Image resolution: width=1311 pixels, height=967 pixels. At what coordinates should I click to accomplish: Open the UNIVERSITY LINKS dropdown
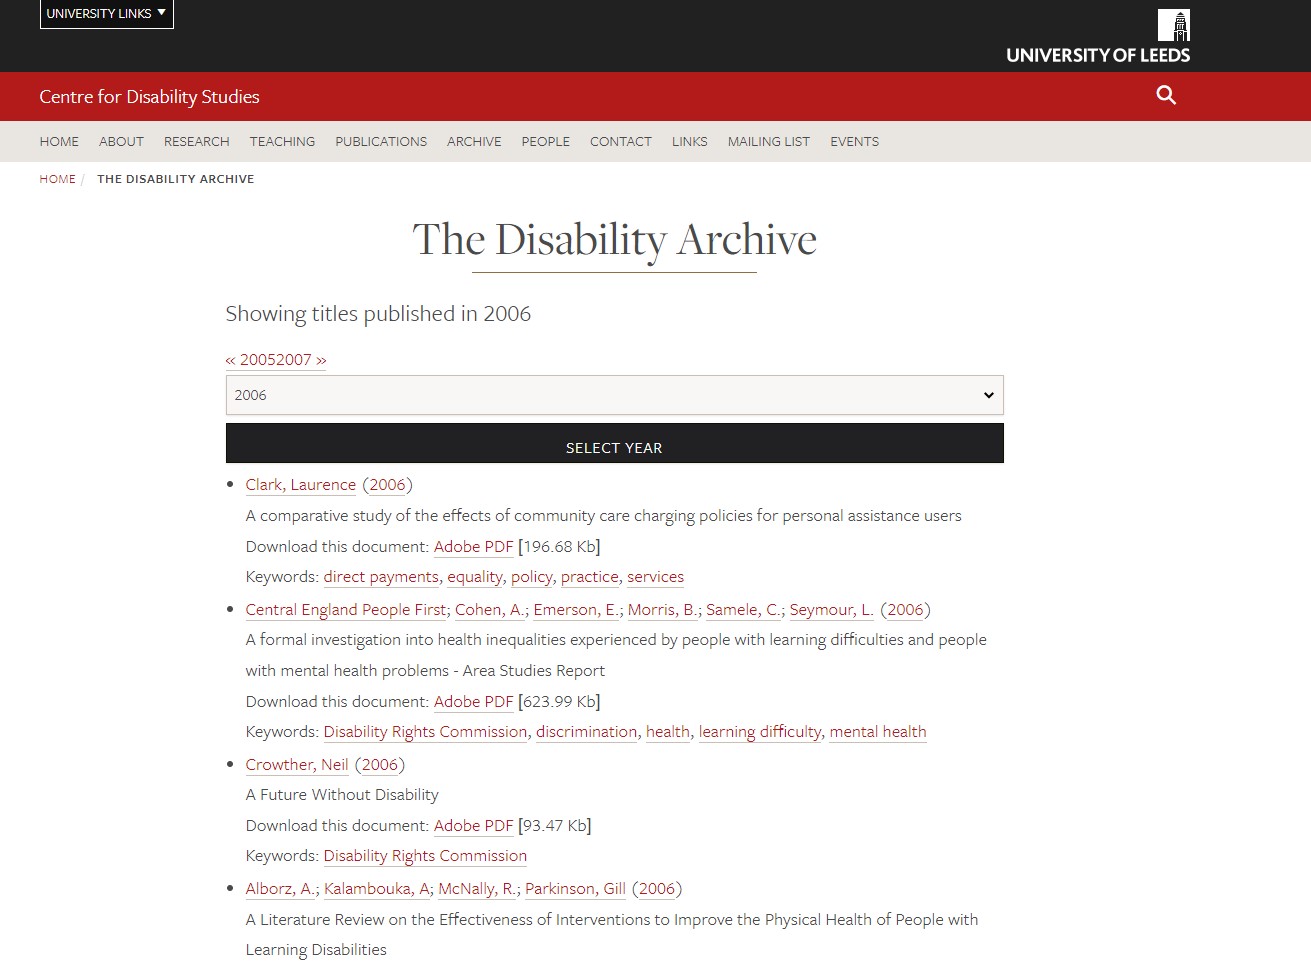coord(106,13)
